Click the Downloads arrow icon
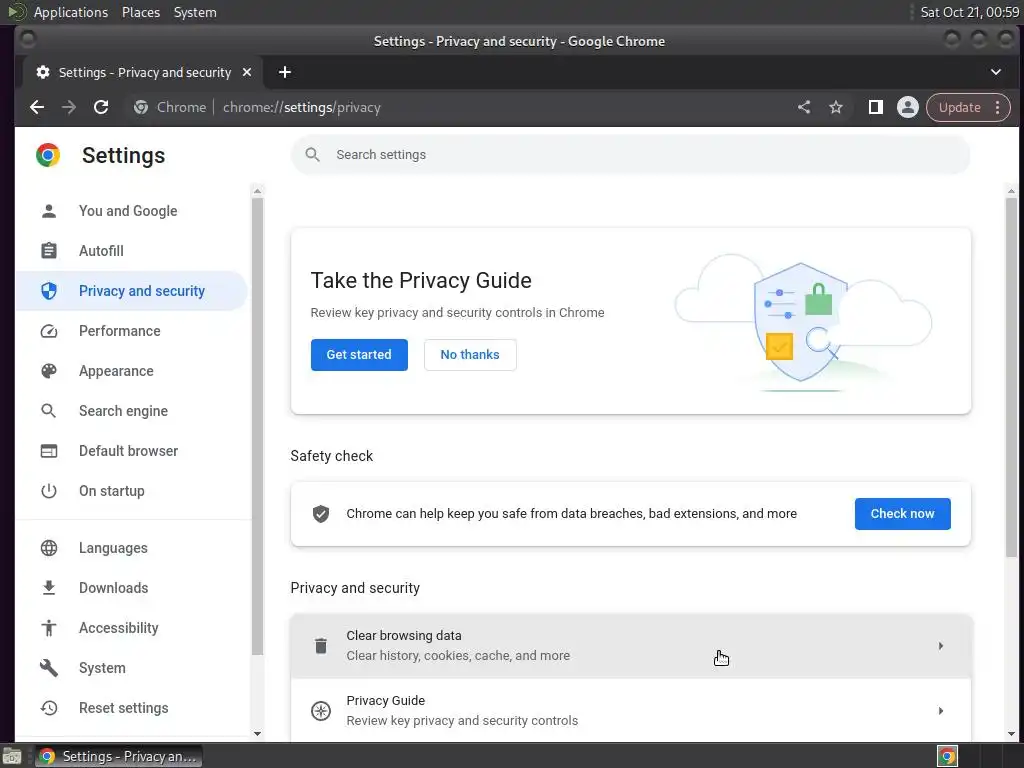The width and height of the screenshot is (1024, 768). [49, 588]
